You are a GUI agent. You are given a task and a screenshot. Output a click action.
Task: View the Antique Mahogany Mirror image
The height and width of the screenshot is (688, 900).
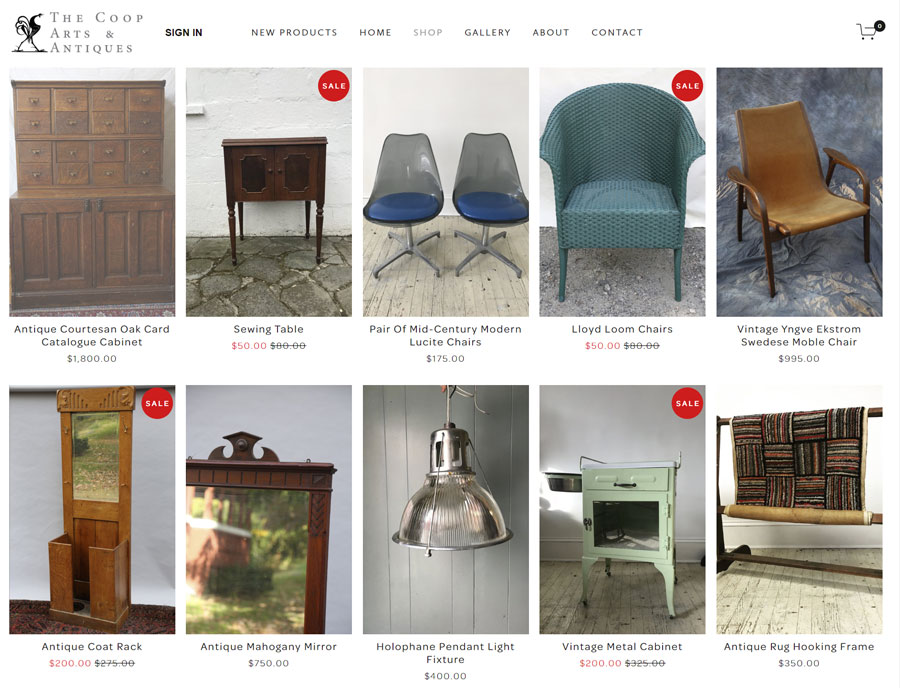pos(269,510)
